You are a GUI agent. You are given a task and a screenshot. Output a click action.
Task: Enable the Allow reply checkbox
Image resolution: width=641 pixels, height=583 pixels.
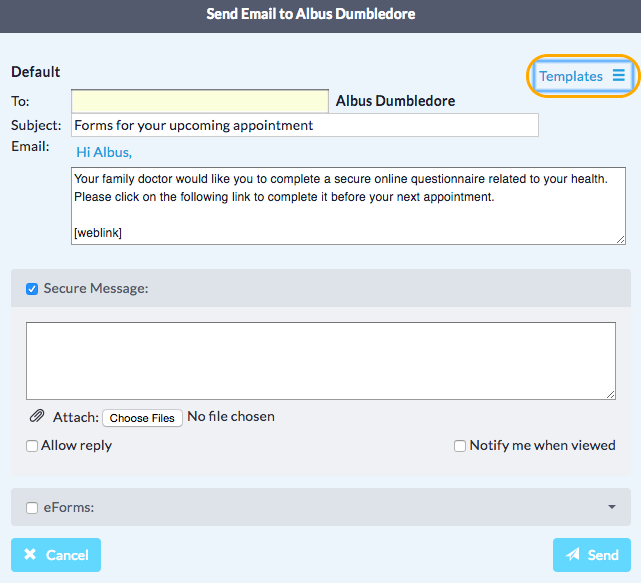point(32,446)
